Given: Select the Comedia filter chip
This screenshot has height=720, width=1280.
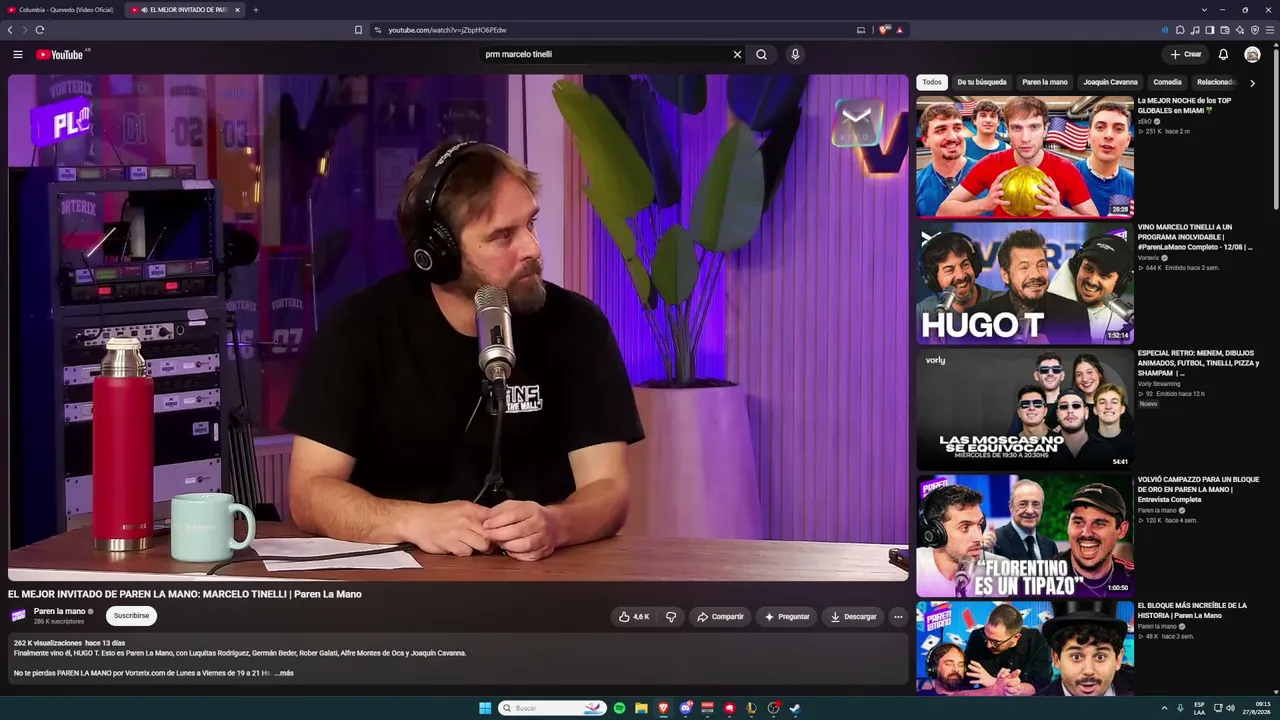Looking at the screenshot, I should 1167,82.
